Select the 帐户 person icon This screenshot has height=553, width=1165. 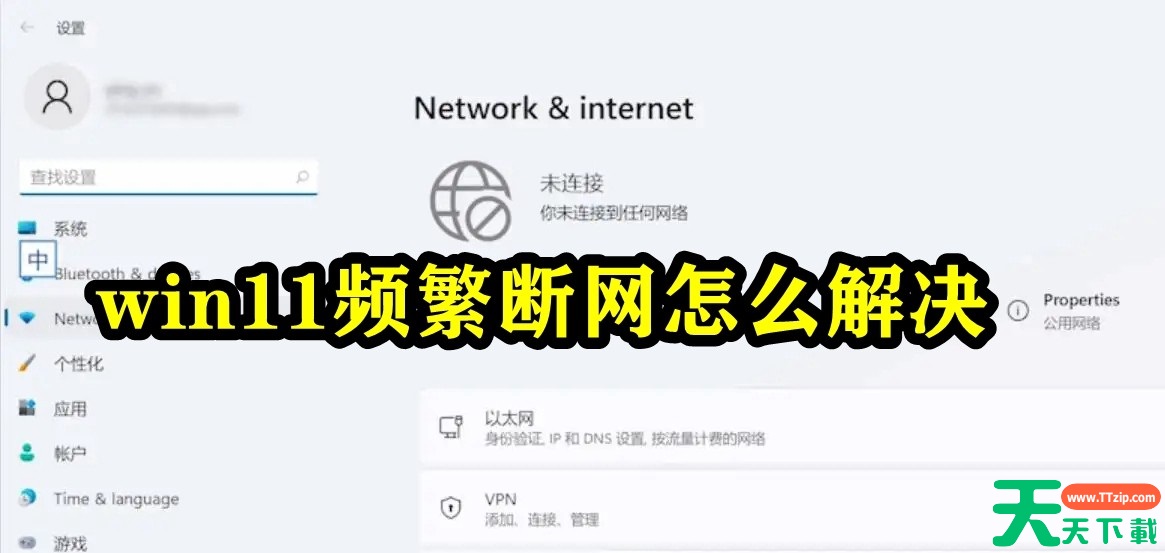(27, 453)
